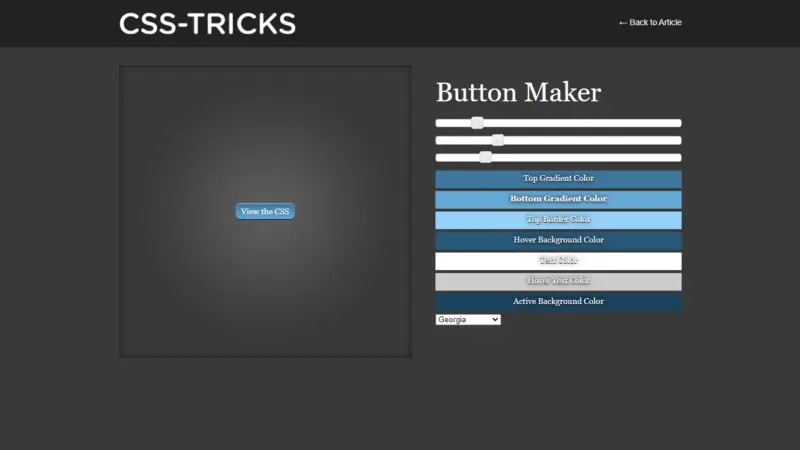Open the Georgia font dropdown
Viewport: 800px width, 450px height.
tap(468, 319)
